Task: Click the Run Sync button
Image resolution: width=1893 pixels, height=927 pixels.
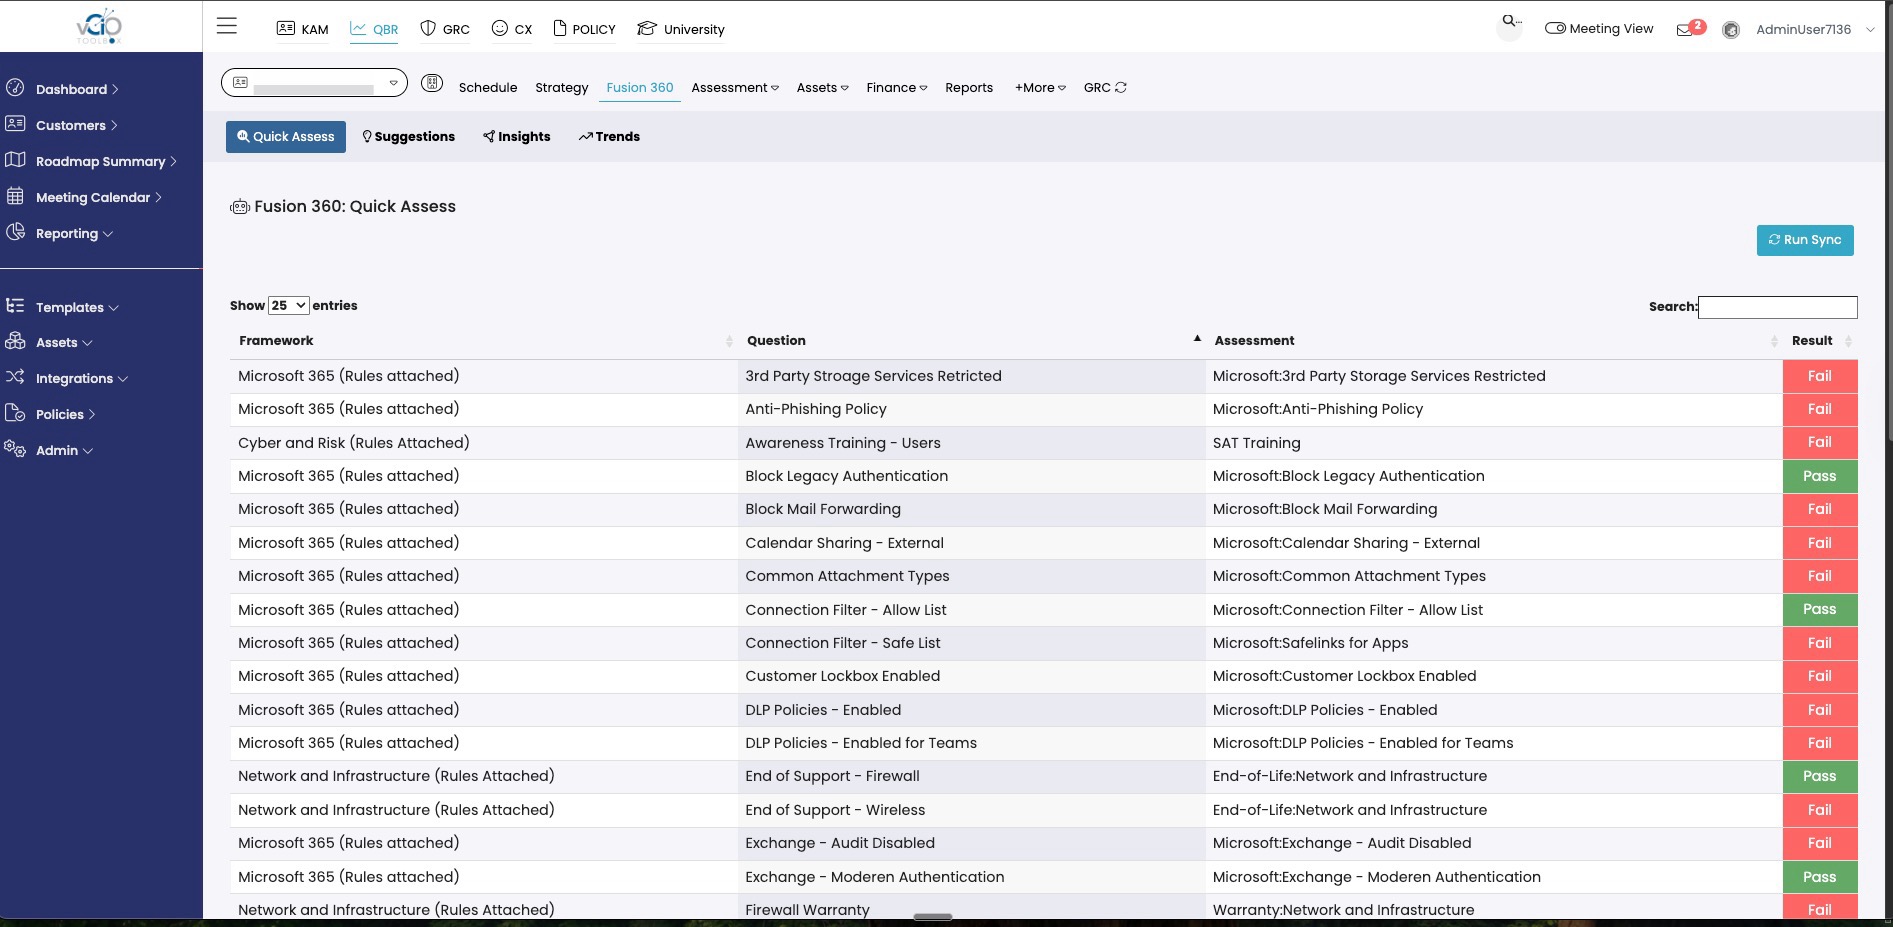Action: (1805, 240)
